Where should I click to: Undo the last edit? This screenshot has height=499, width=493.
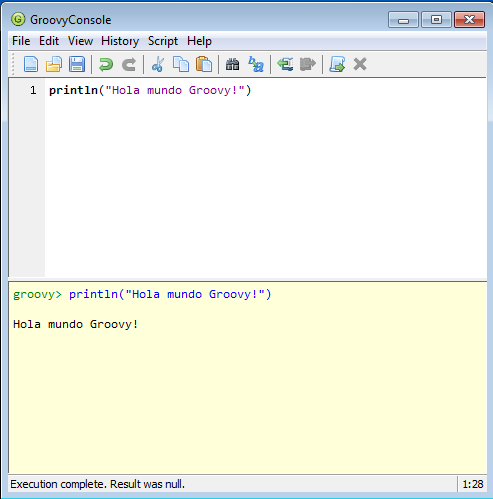pyautogui.click(x=106, y=64)
